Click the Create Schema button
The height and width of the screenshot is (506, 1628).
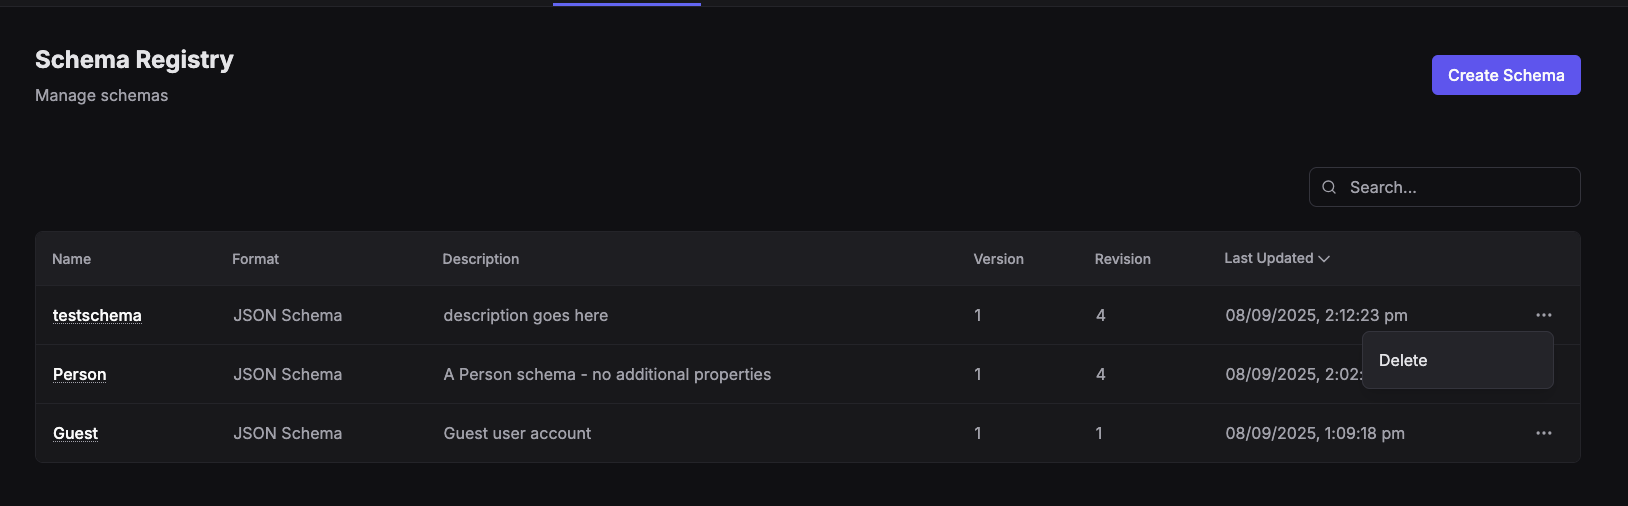1506,75
